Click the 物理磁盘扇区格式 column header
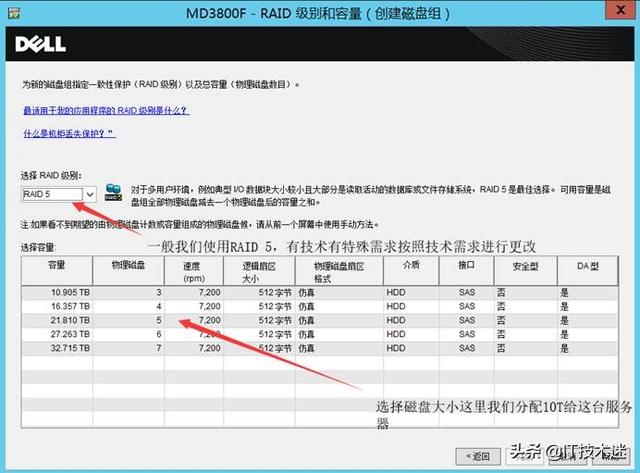Screen dimensions: 640x473 pyautogui.click(x=339, y=271)
